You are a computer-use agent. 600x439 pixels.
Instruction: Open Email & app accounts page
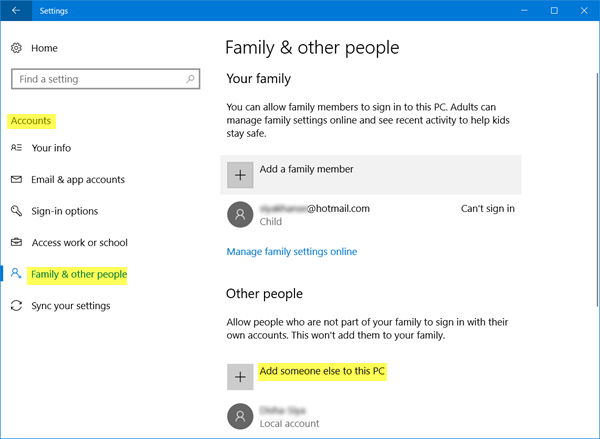click(78, 180)
